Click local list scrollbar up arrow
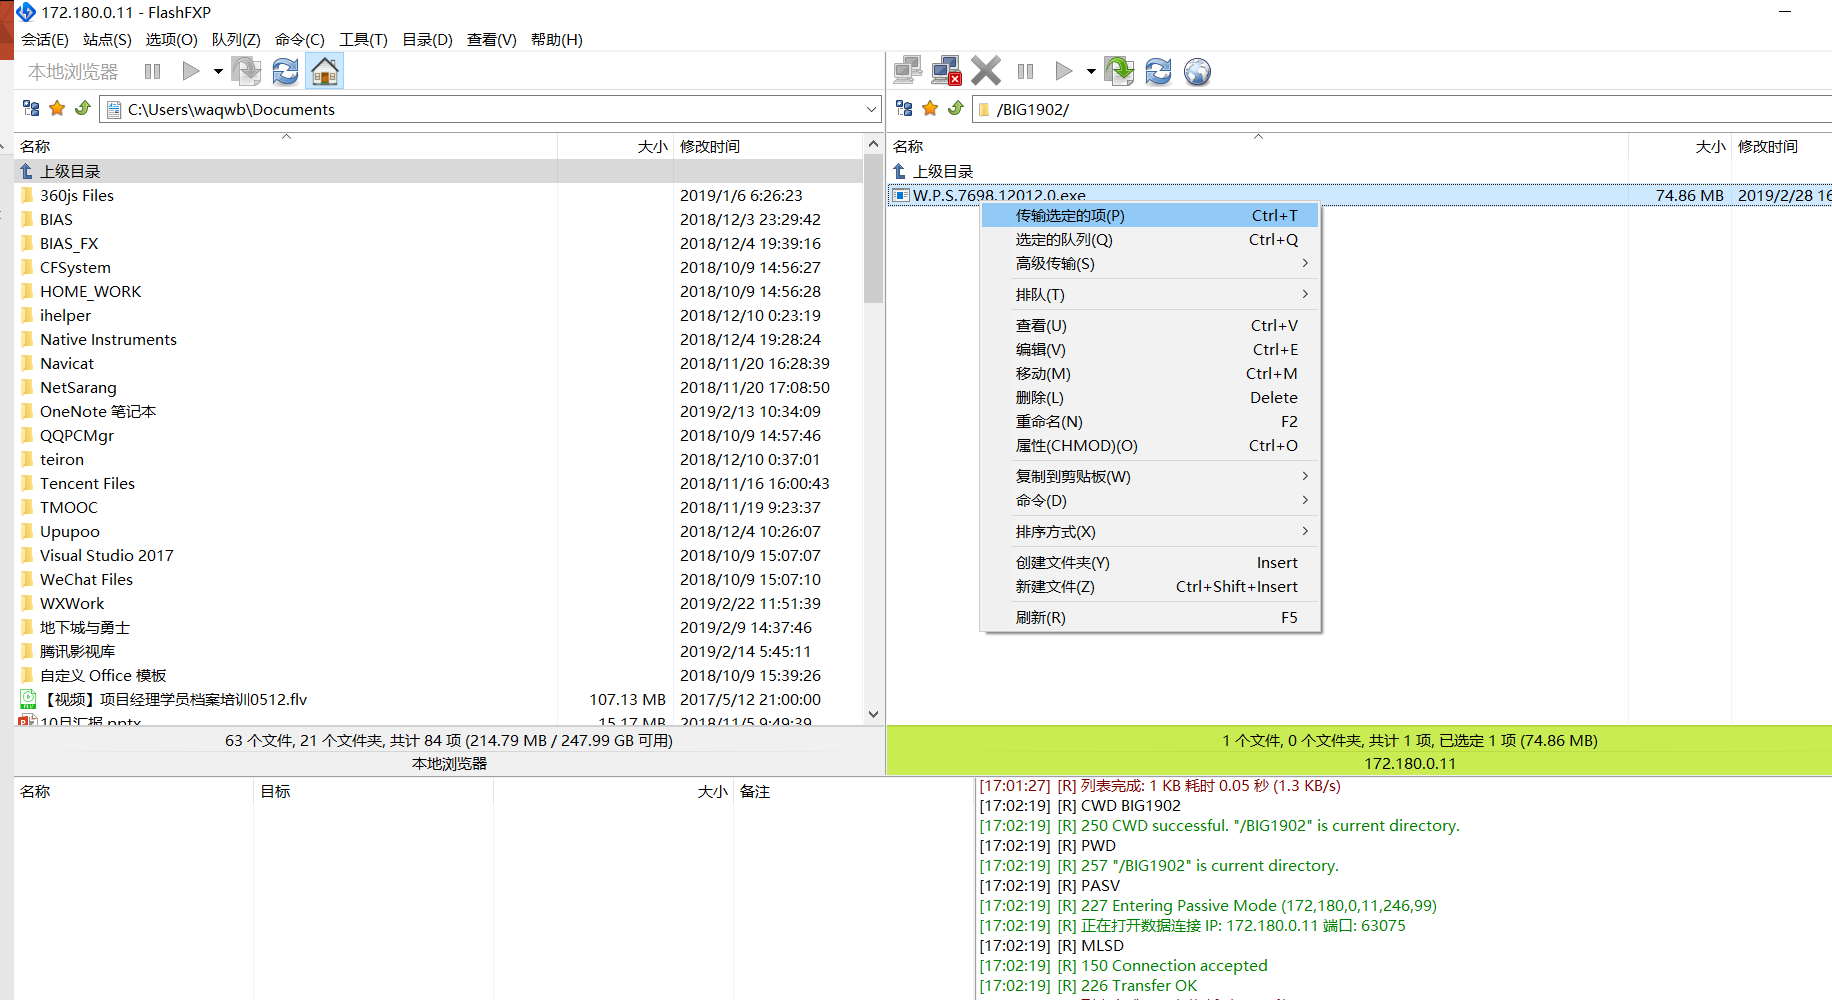The image size is (1832, 1000). [873, 145]
